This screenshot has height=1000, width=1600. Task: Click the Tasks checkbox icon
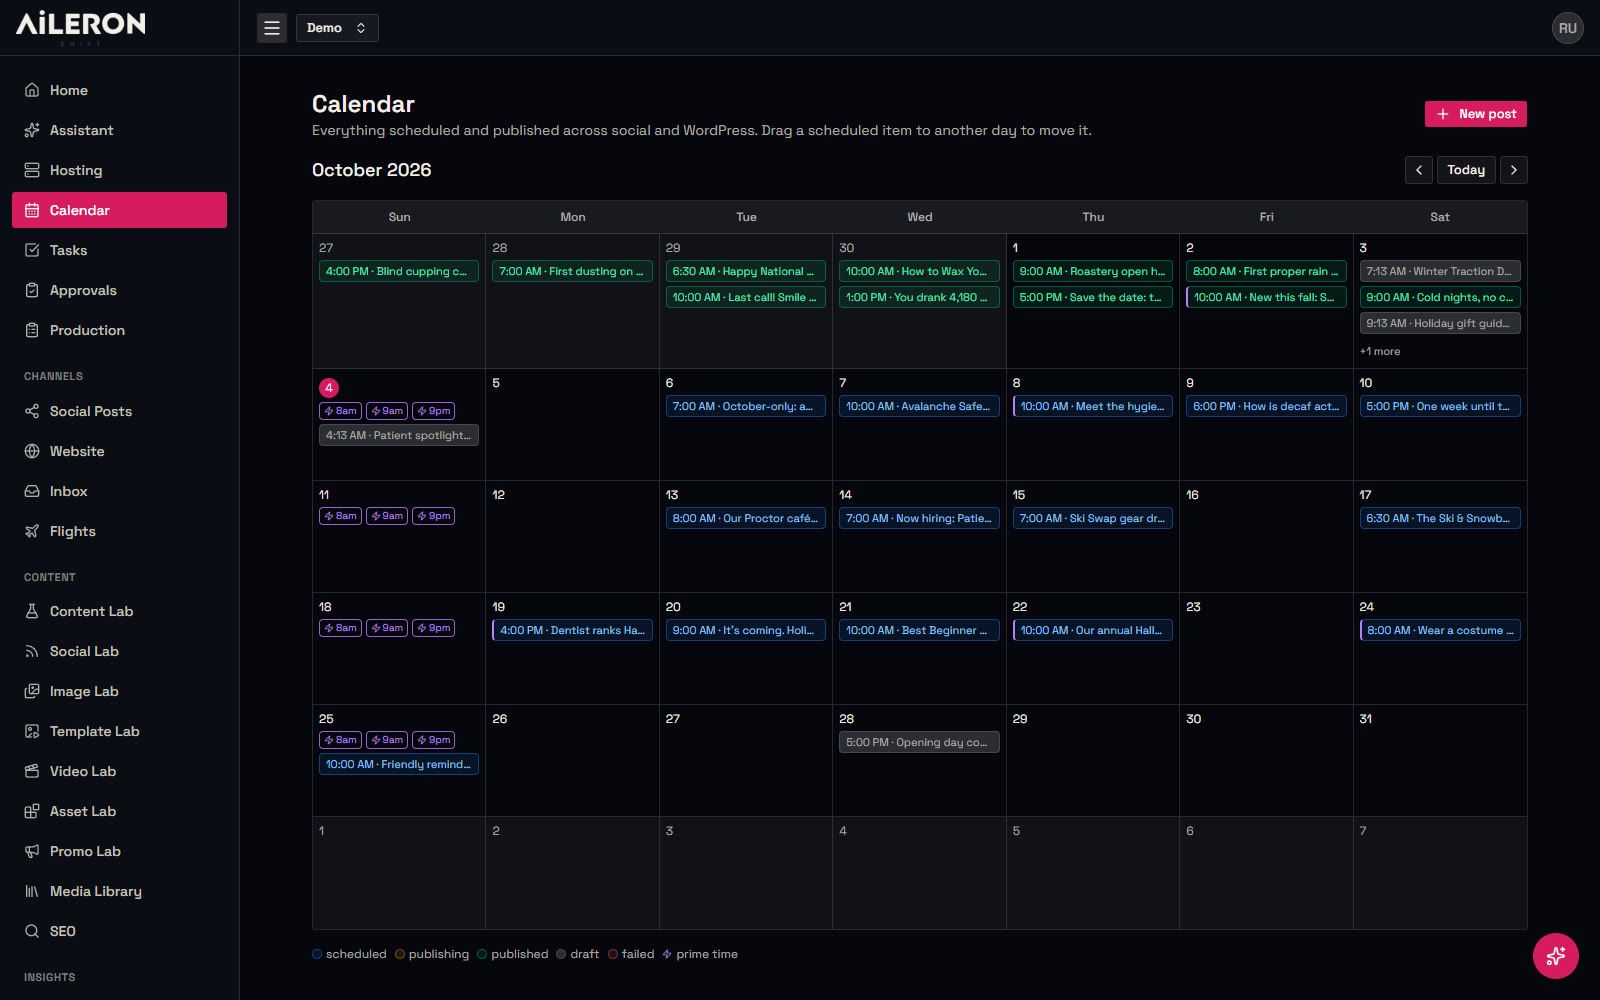tap(32, 250)
